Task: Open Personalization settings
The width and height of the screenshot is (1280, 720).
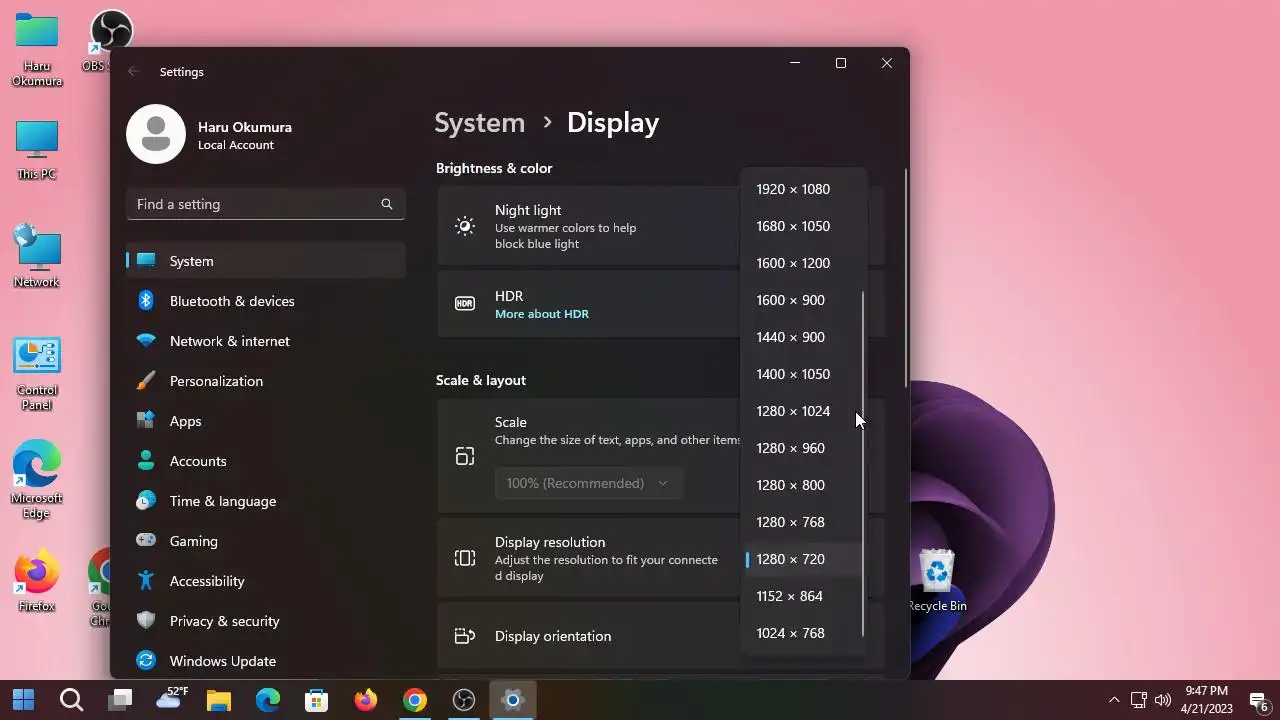Action: click(266, 381)
